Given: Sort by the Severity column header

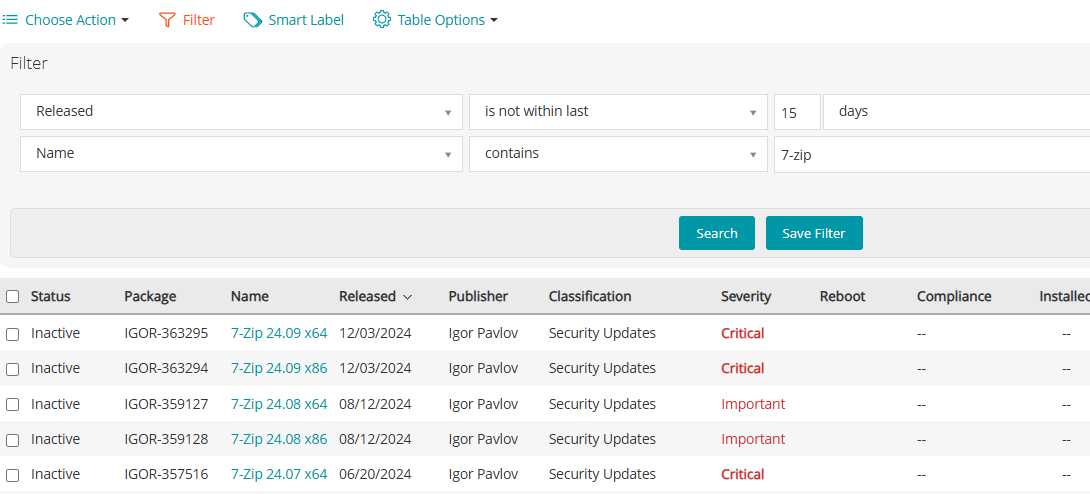Looking at the screenshot, I should (x=746, y=297).
